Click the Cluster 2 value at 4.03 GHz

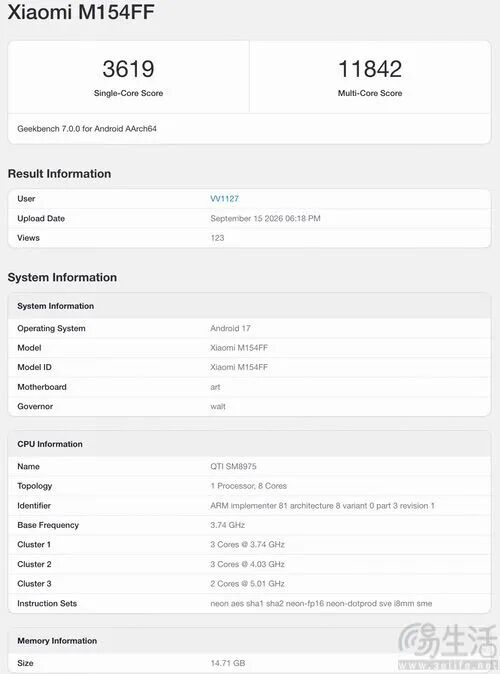(247, 564)
